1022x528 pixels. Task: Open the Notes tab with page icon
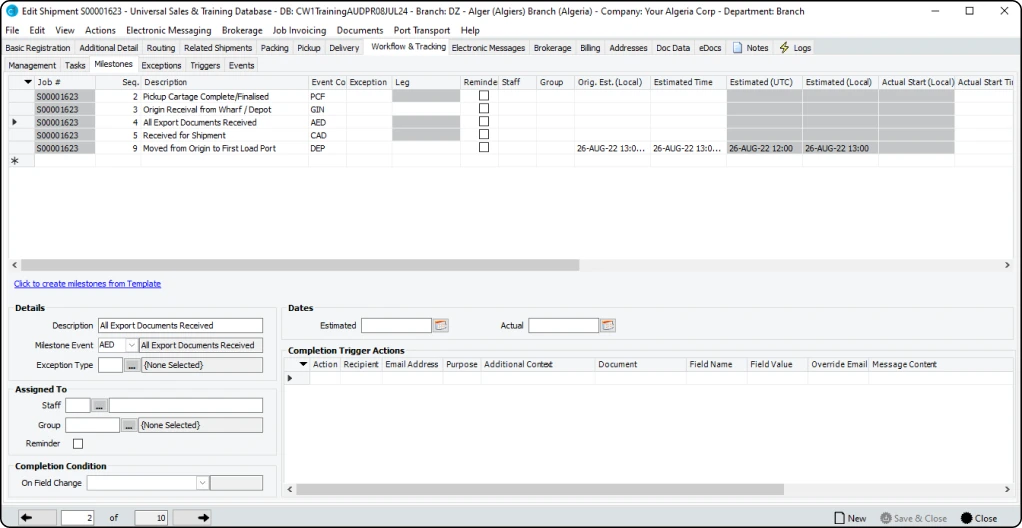click(x=751, y=48)
